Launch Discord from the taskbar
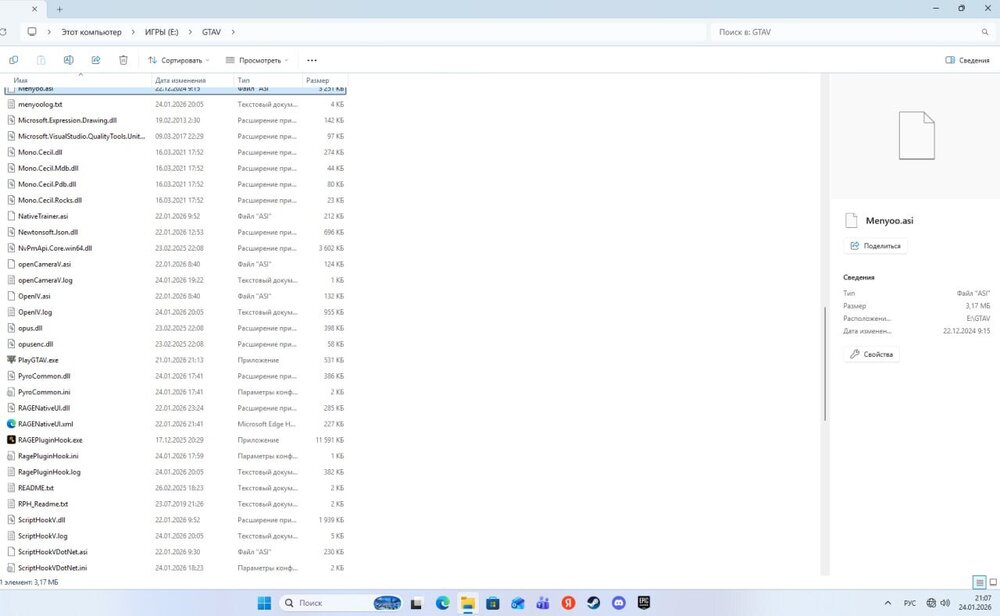This screenshot has height=616, width=1000. 618,603
